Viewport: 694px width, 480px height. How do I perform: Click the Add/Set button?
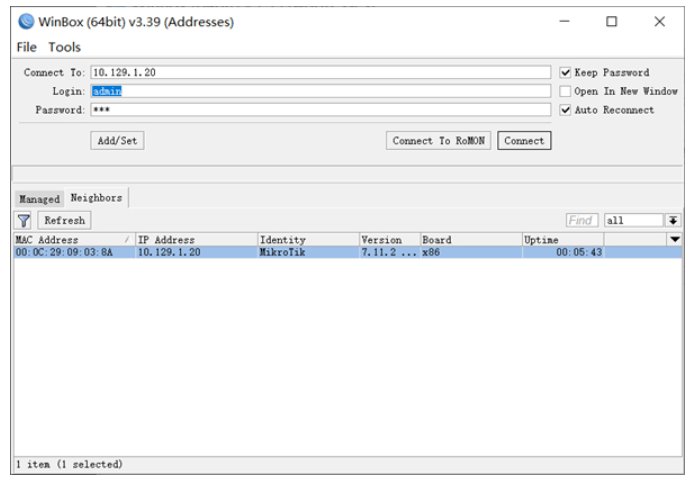(x=117, y=141)
